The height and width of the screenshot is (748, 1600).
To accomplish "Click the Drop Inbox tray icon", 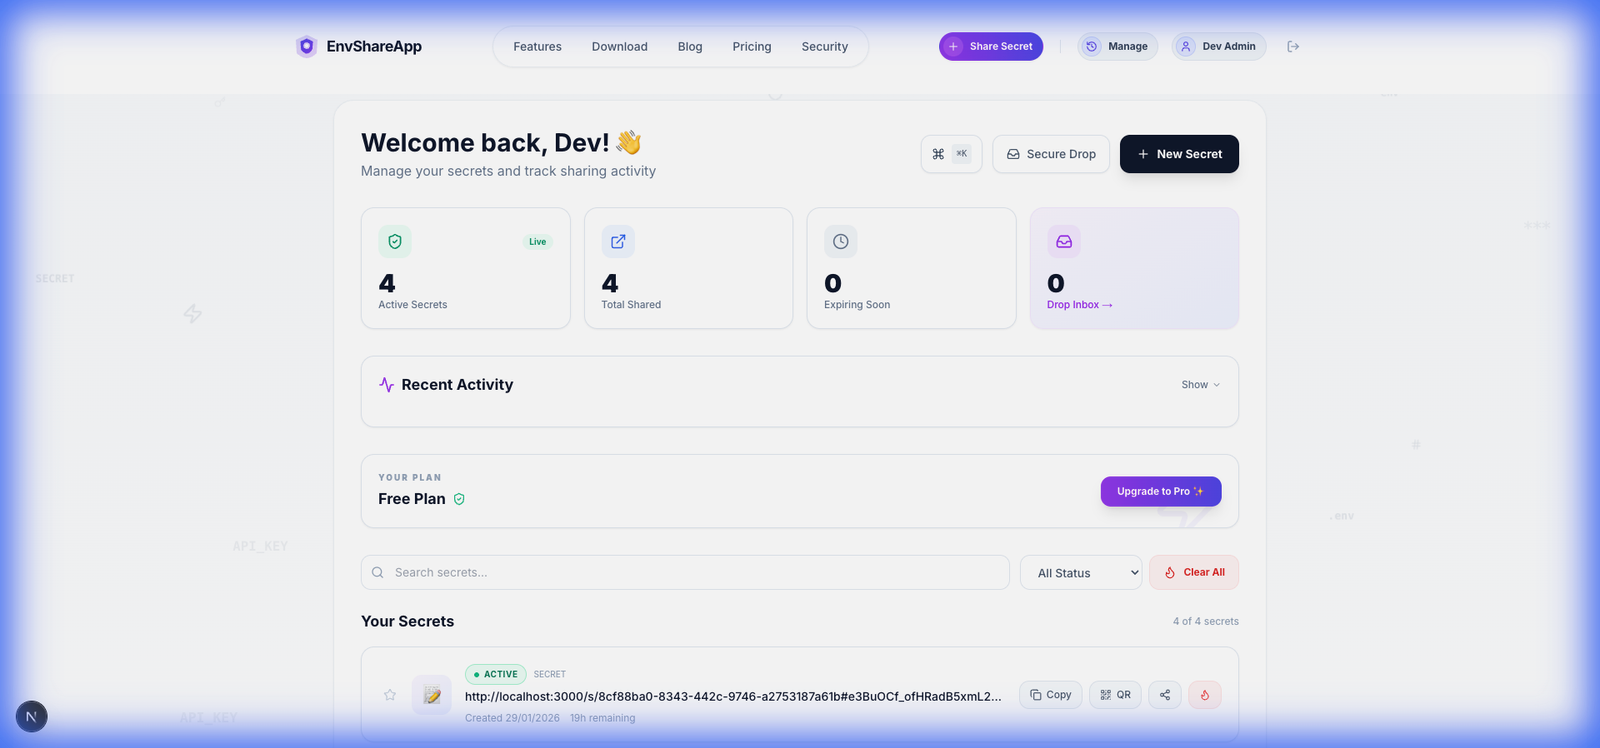I will click(x=1064, y=242).
